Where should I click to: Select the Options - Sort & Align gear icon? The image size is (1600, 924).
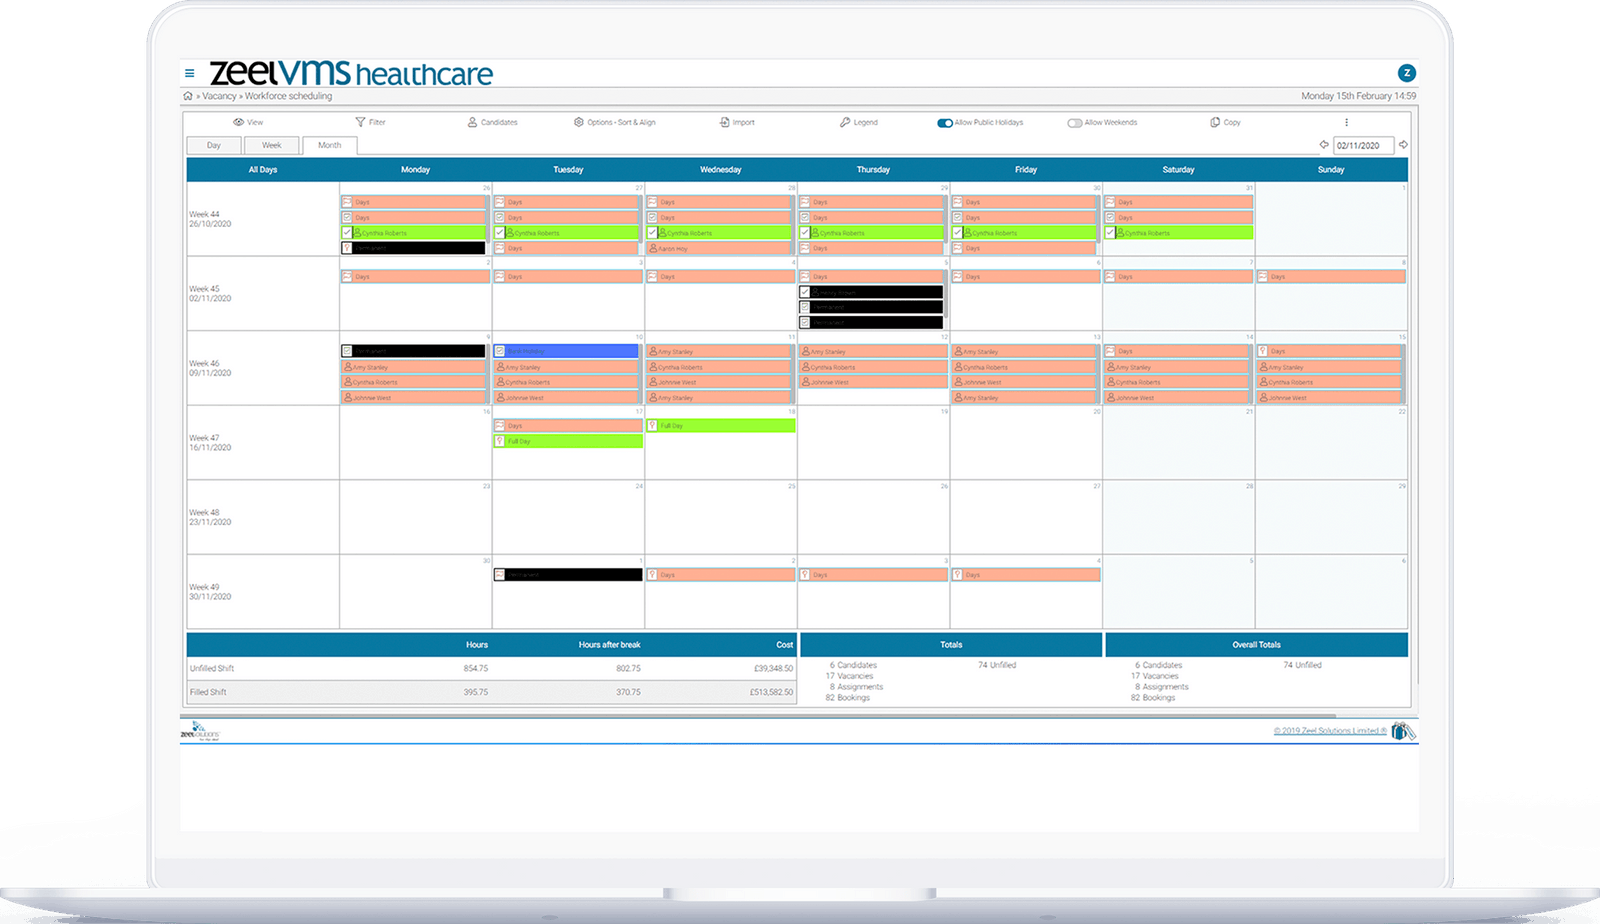click(x=578, y=122)
